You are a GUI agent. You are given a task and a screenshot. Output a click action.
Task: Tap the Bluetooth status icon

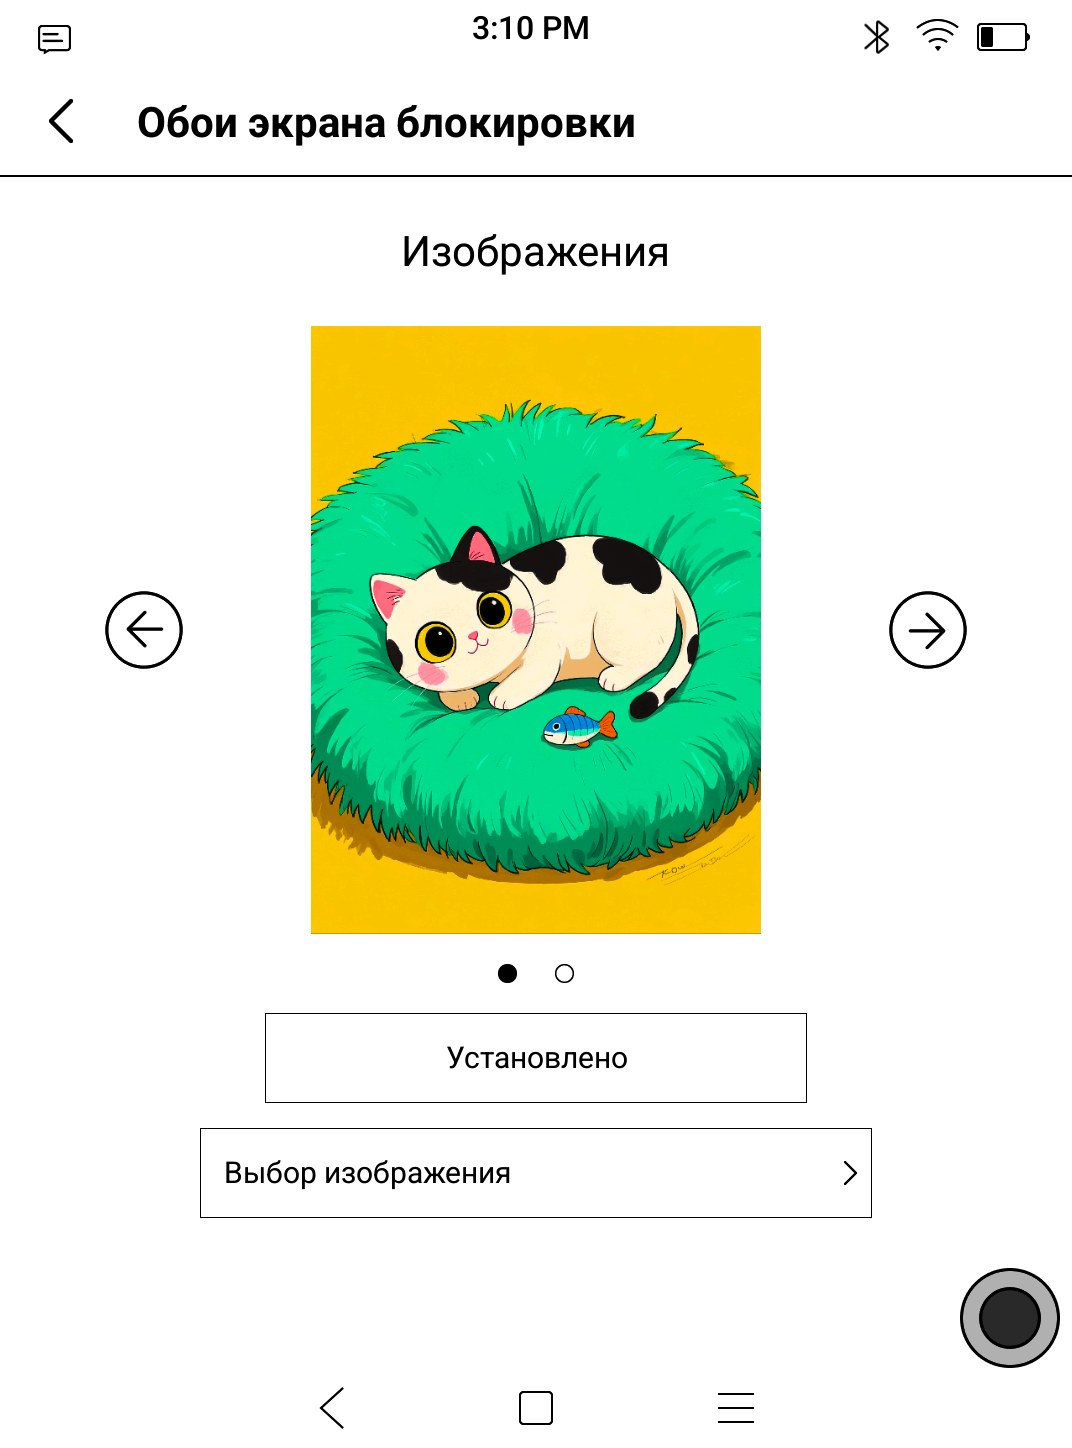coord(877,38)
